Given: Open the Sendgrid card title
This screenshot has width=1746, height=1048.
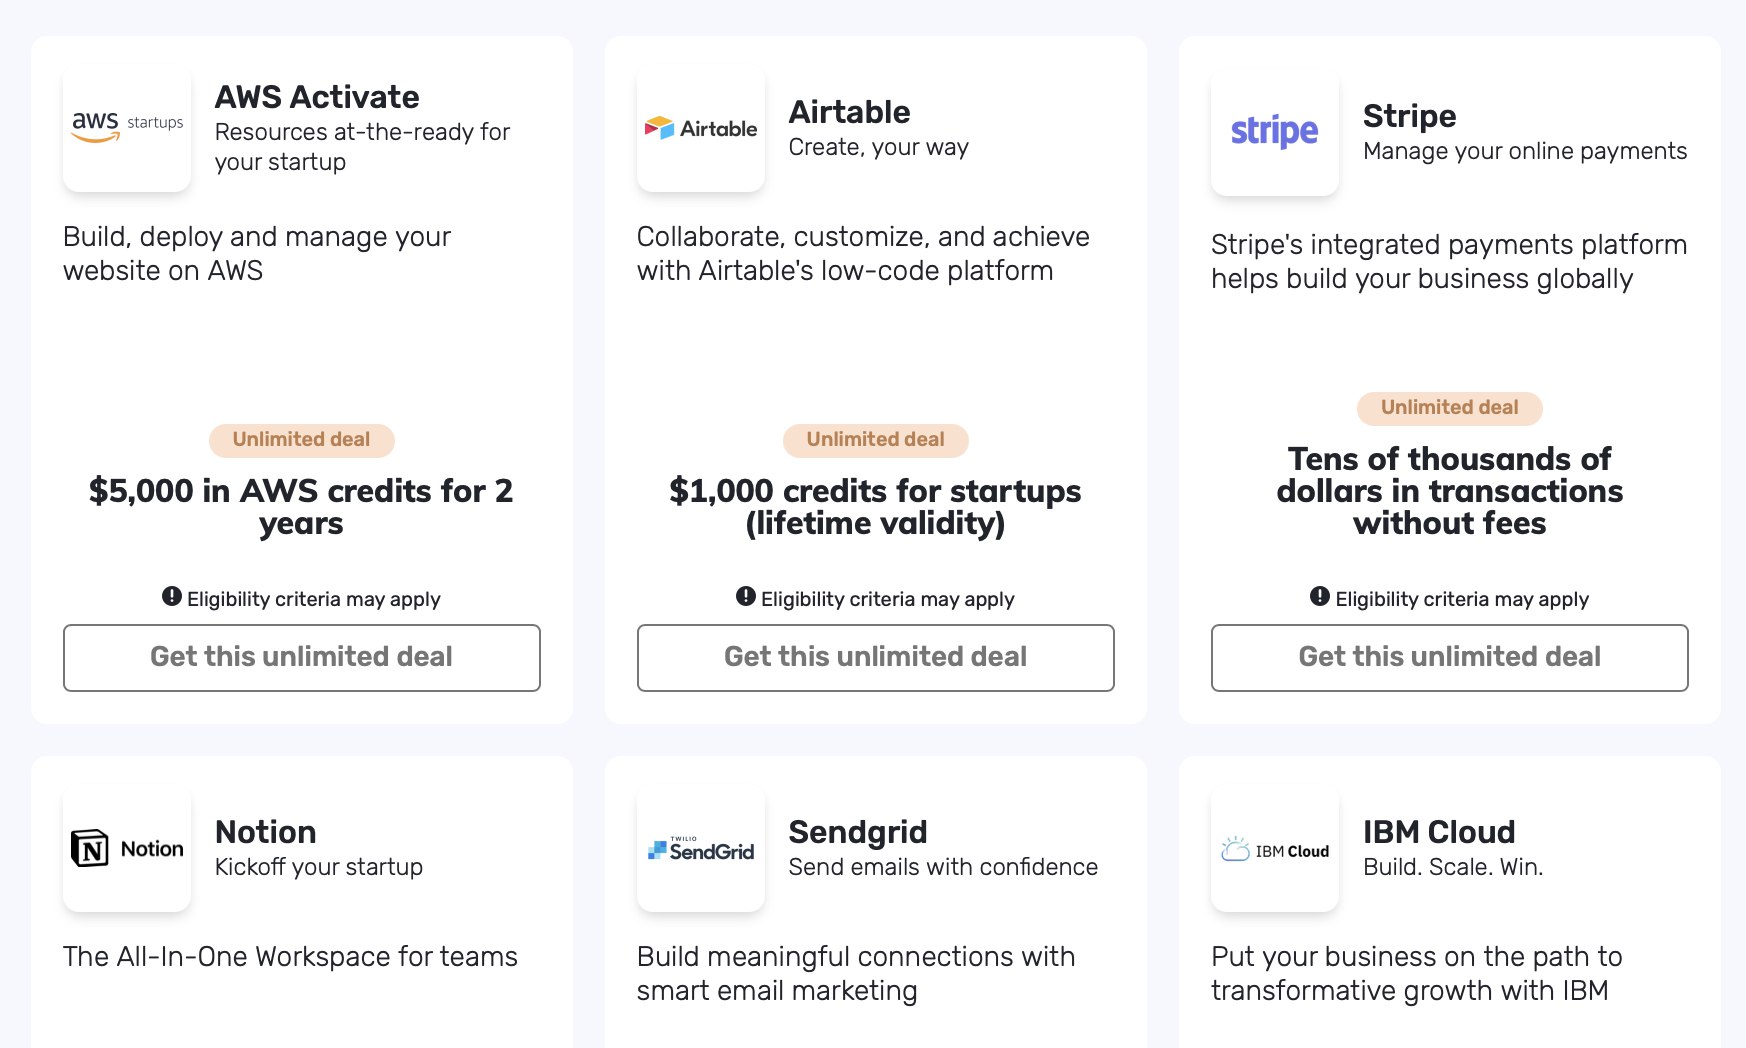Looking at the screenshot, I should tap(858, 832).
